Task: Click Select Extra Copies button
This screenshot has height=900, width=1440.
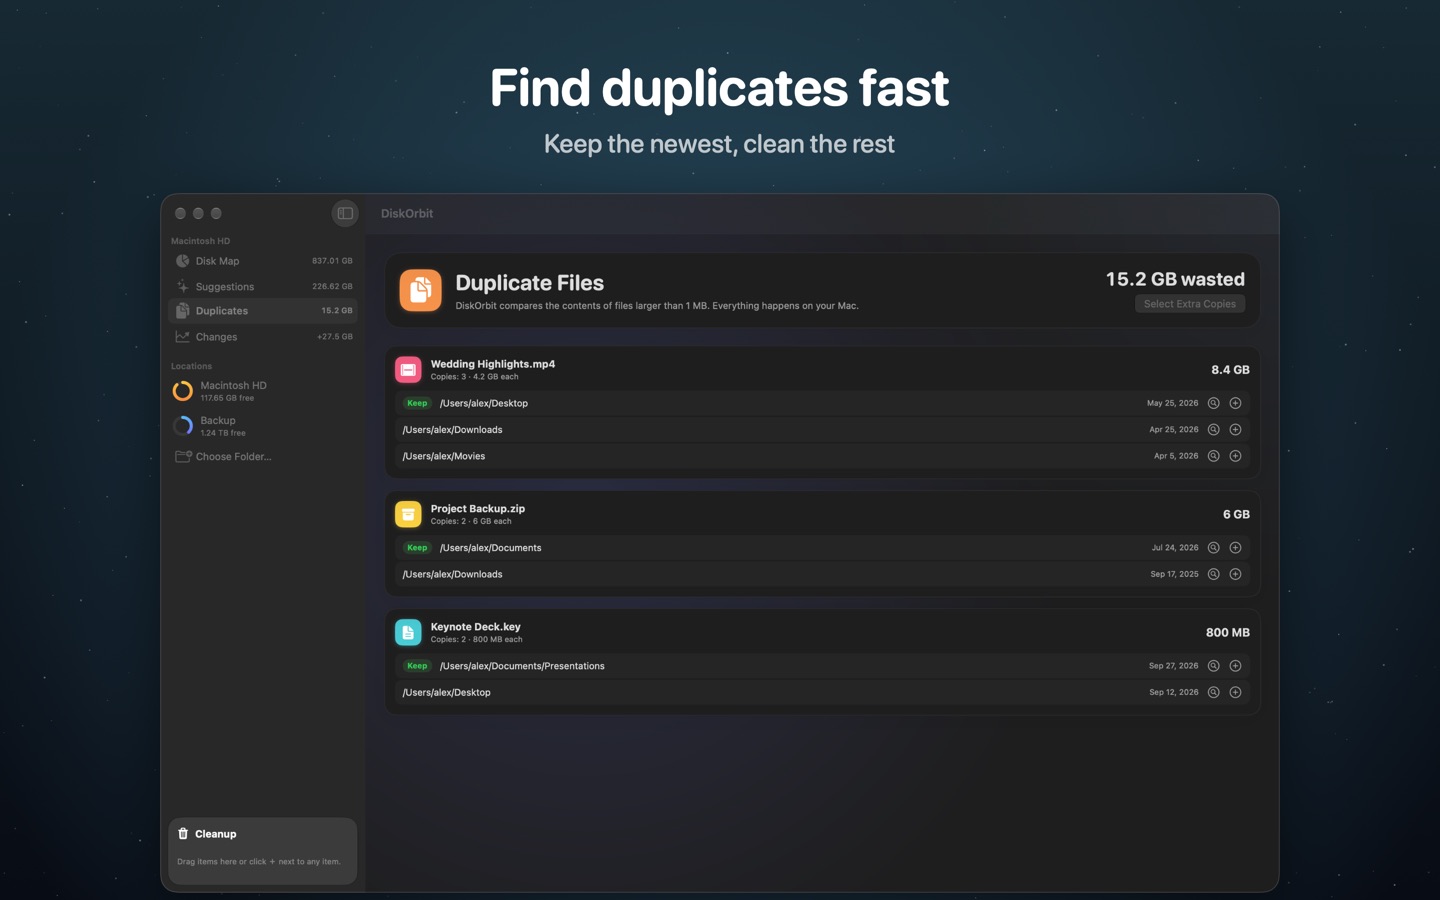Action: [1189, 304]
